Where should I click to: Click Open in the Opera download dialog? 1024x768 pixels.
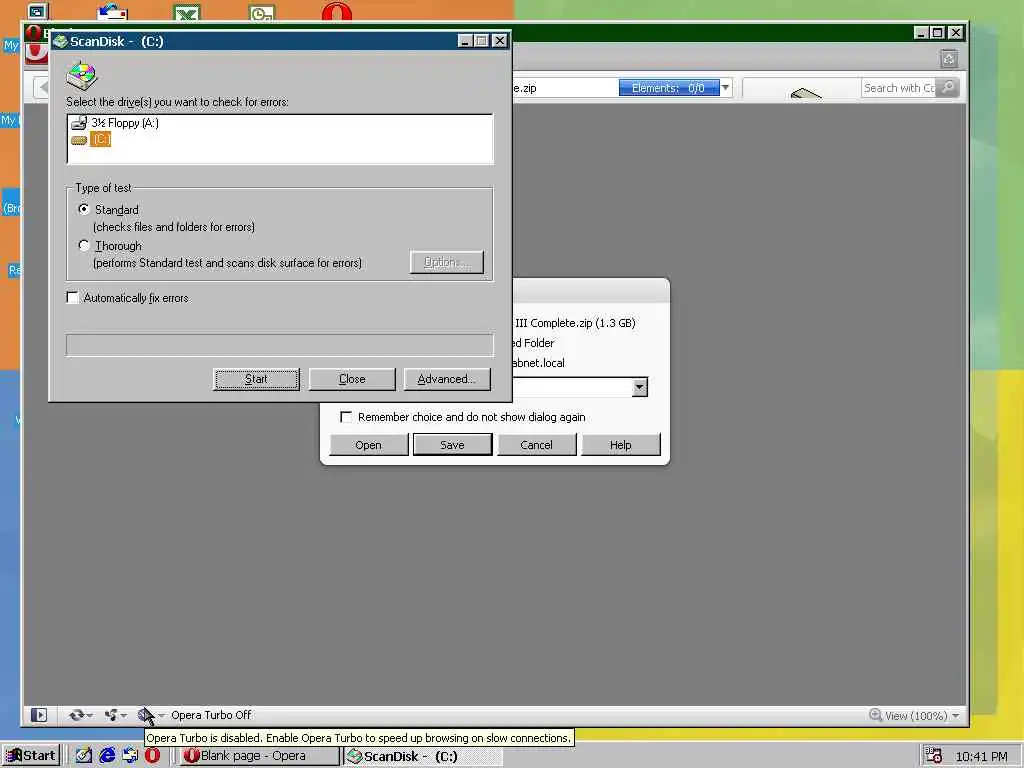pyautogui.click(x=368, y=445)
